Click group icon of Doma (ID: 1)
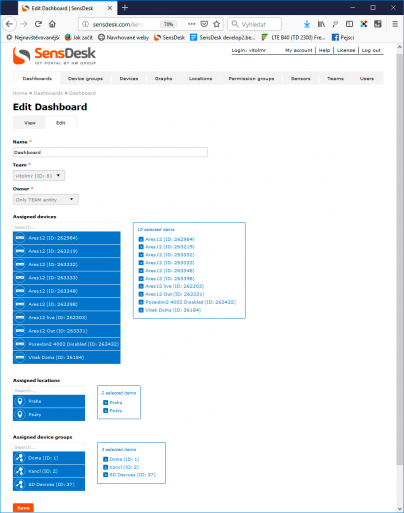Viewport: 404px width, 513px height. point(20,458)
